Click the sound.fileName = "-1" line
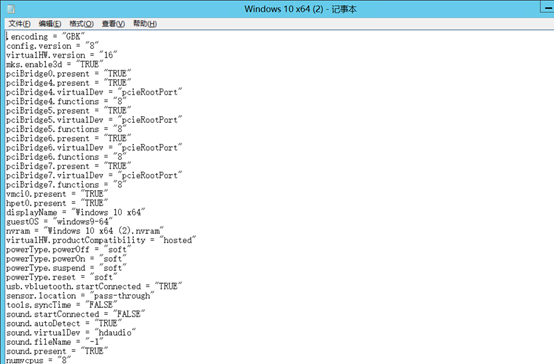Viewport: 554px width, 364px height. [x=55, y=342]
